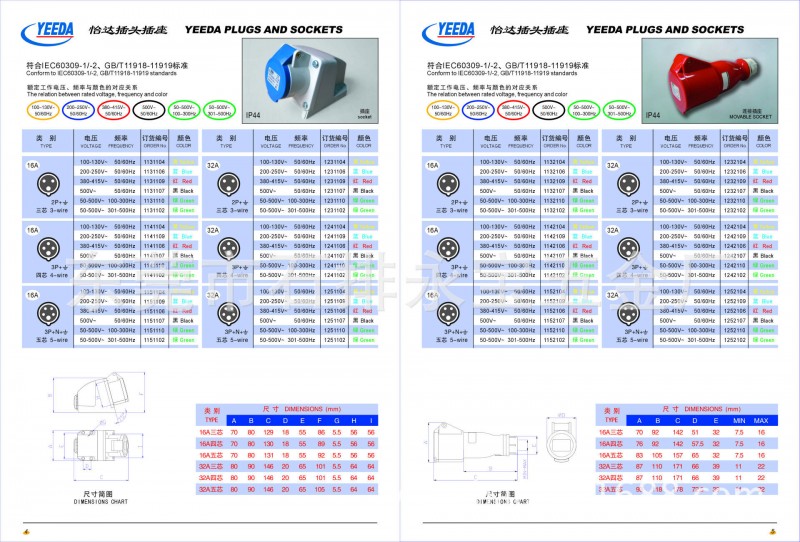Pick the 32A 3-wire pin diagram on movable socket page

coord(629,184)
